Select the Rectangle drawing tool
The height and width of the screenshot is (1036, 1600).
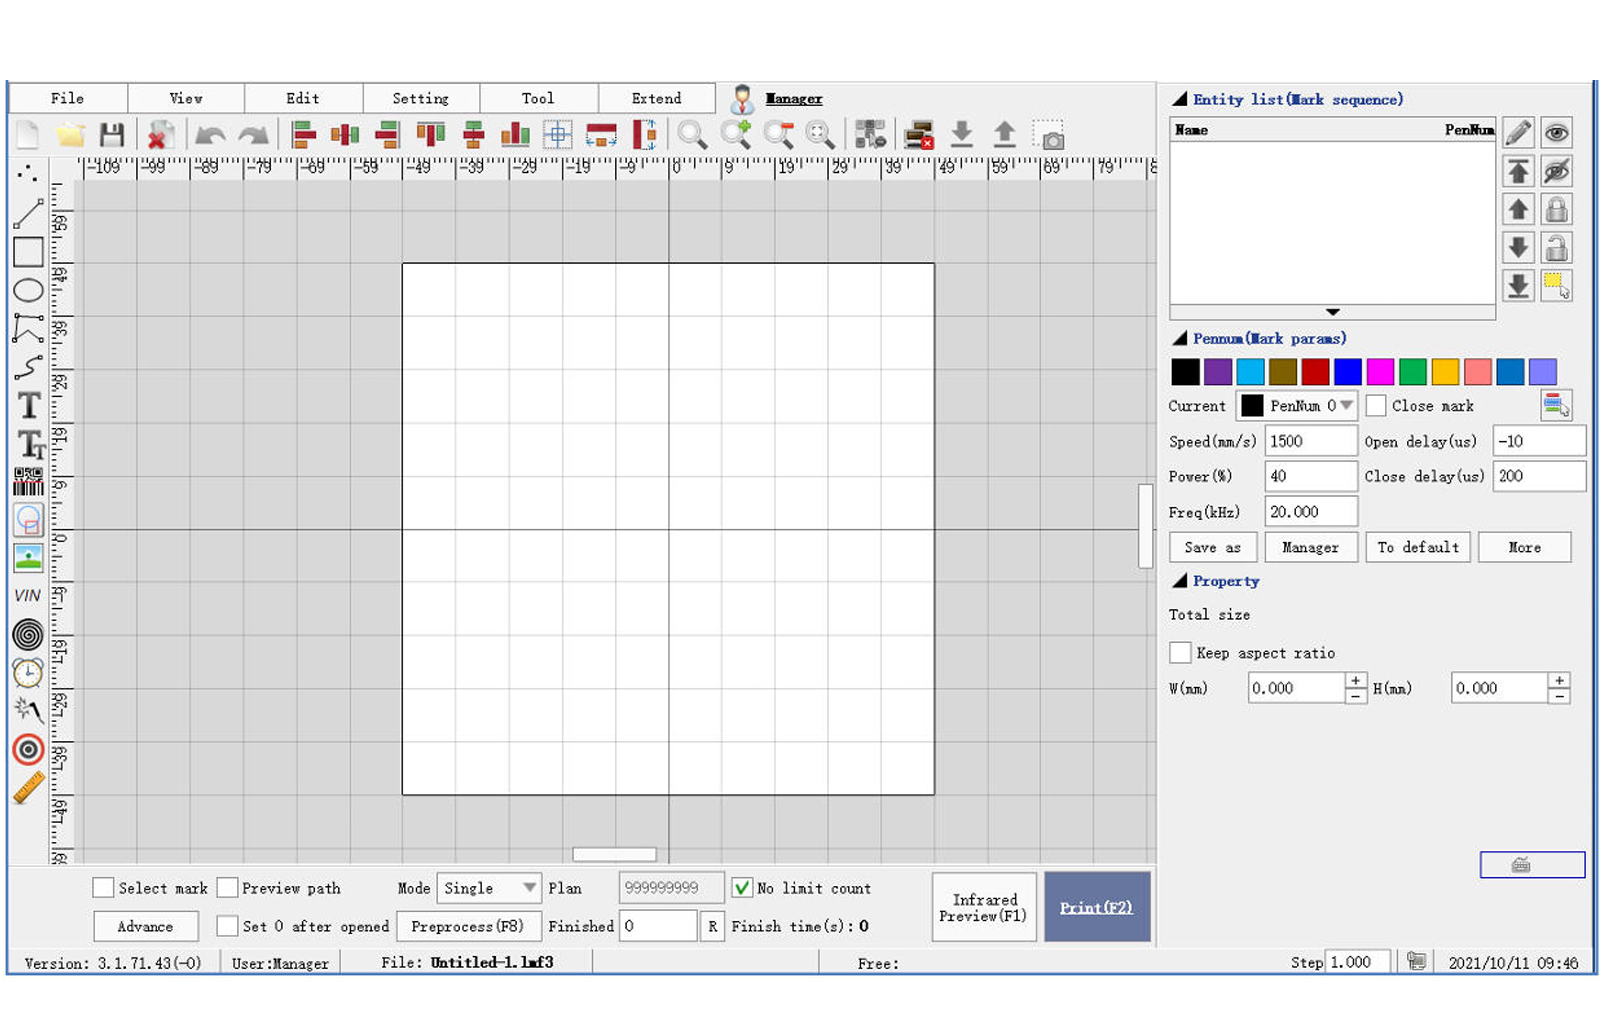click(x=28, y=252)
